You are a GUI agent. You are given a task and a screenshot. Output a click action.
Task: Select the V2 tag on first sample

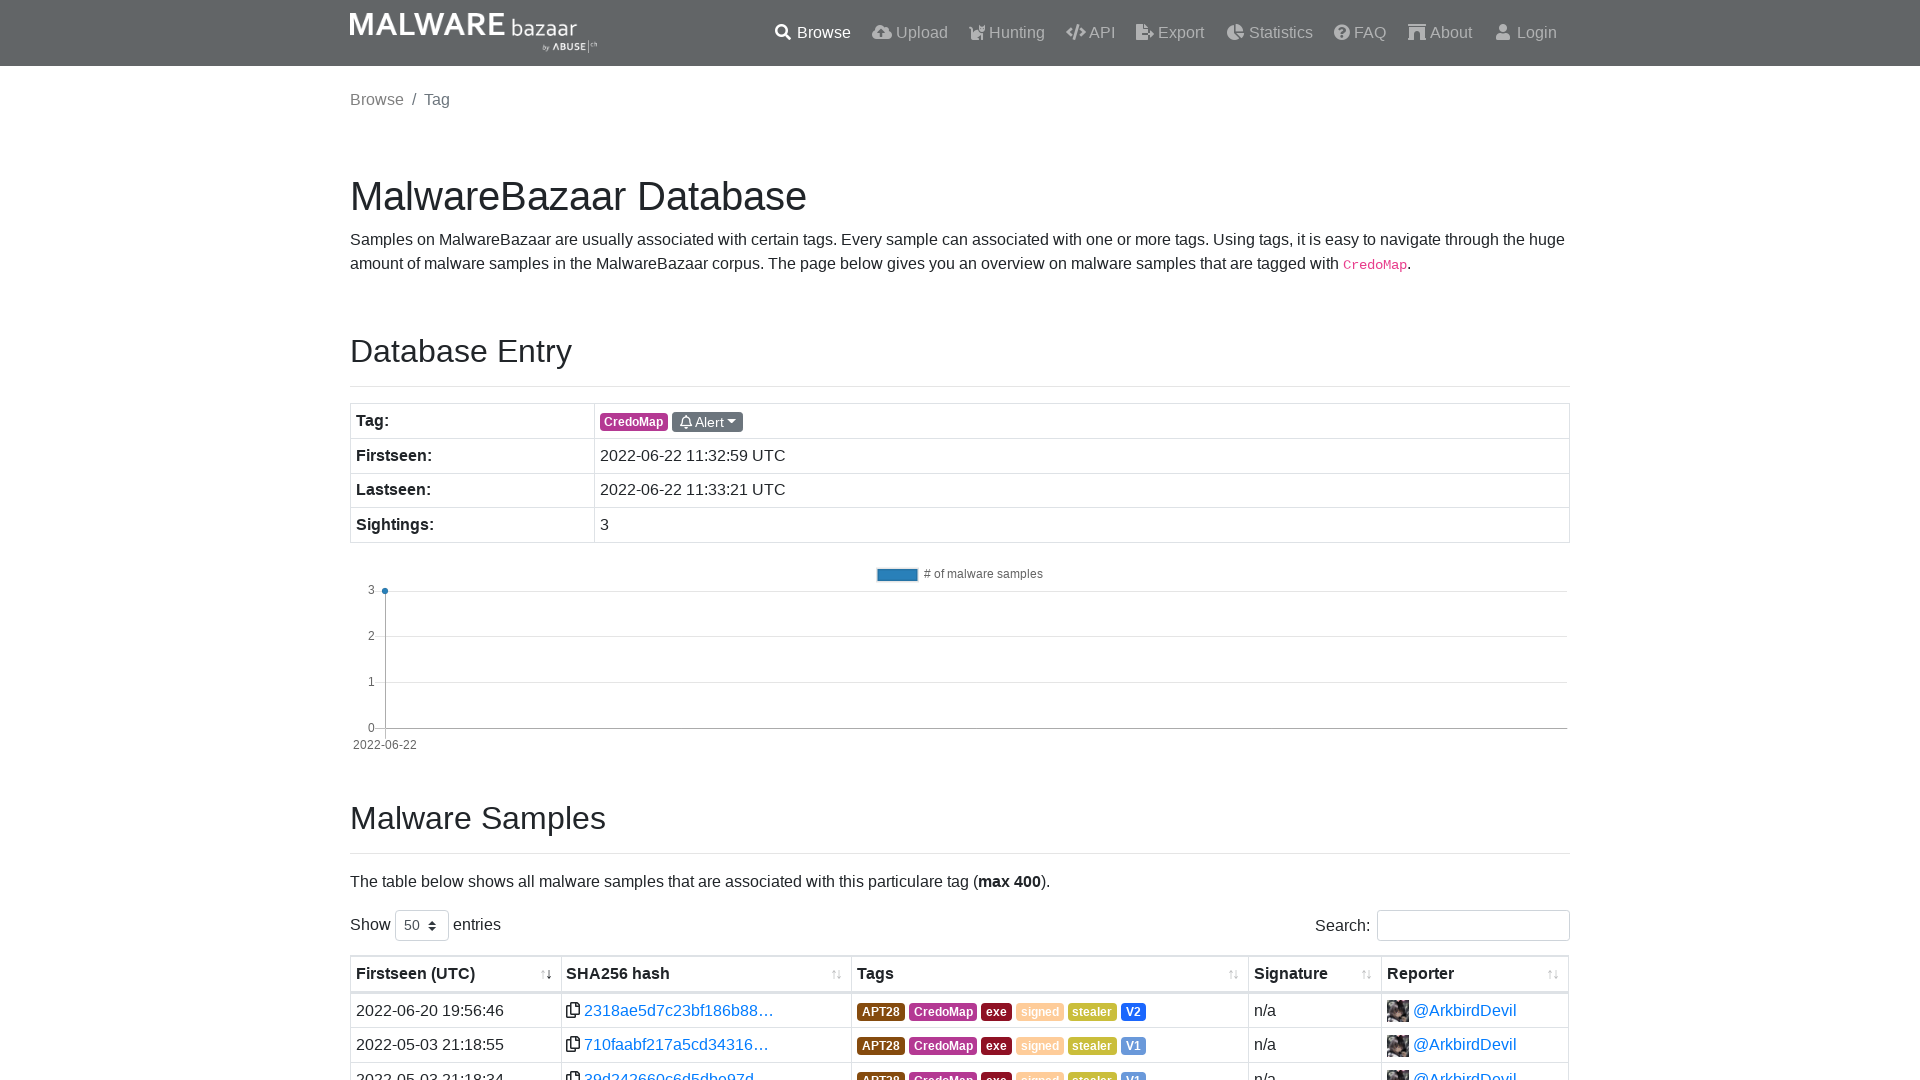pos(1133,1011)
